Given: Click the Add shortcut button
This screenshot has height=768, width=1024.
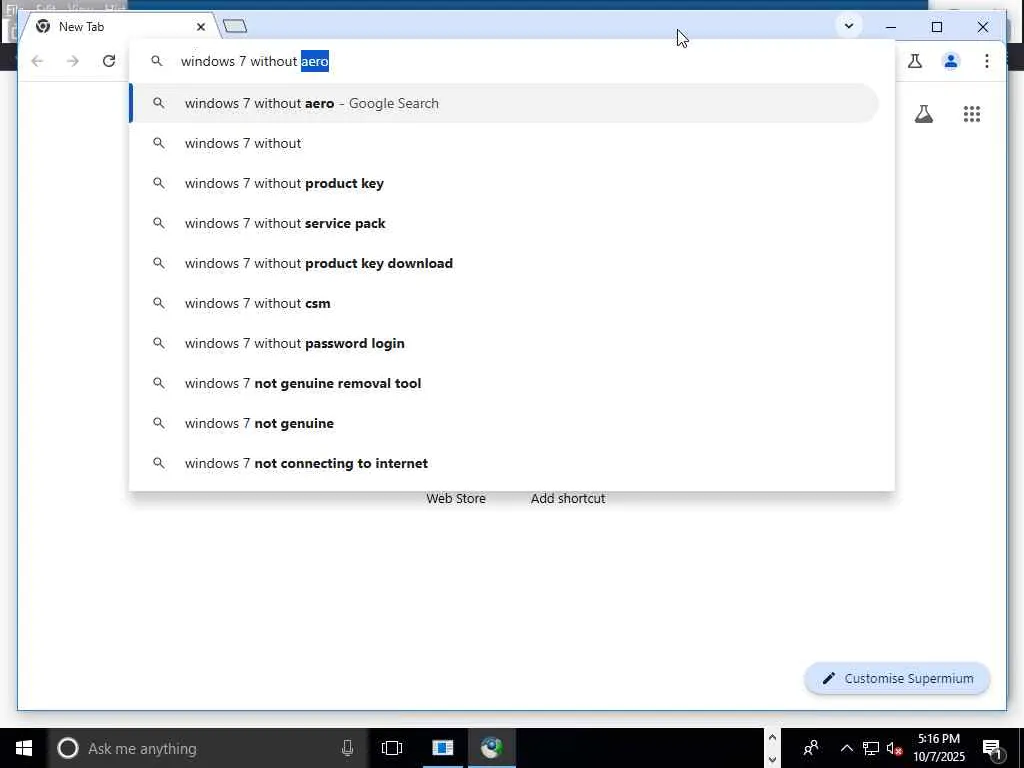Looking at the screenshot, I should pyautogui.click(x=568, y=498).
